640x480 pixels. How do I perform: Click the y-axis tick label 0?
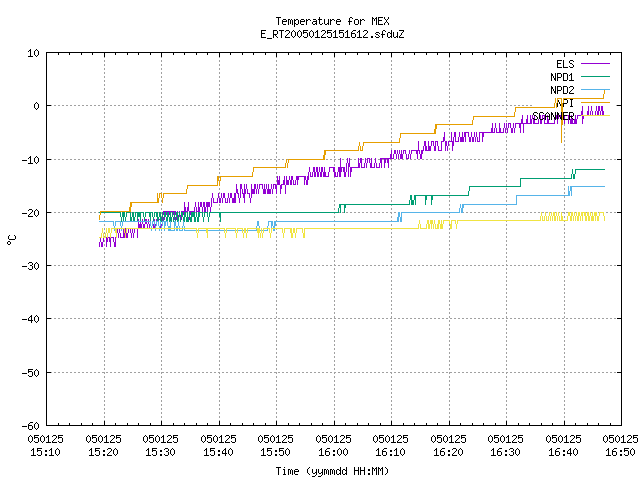(x=36, y=106)
